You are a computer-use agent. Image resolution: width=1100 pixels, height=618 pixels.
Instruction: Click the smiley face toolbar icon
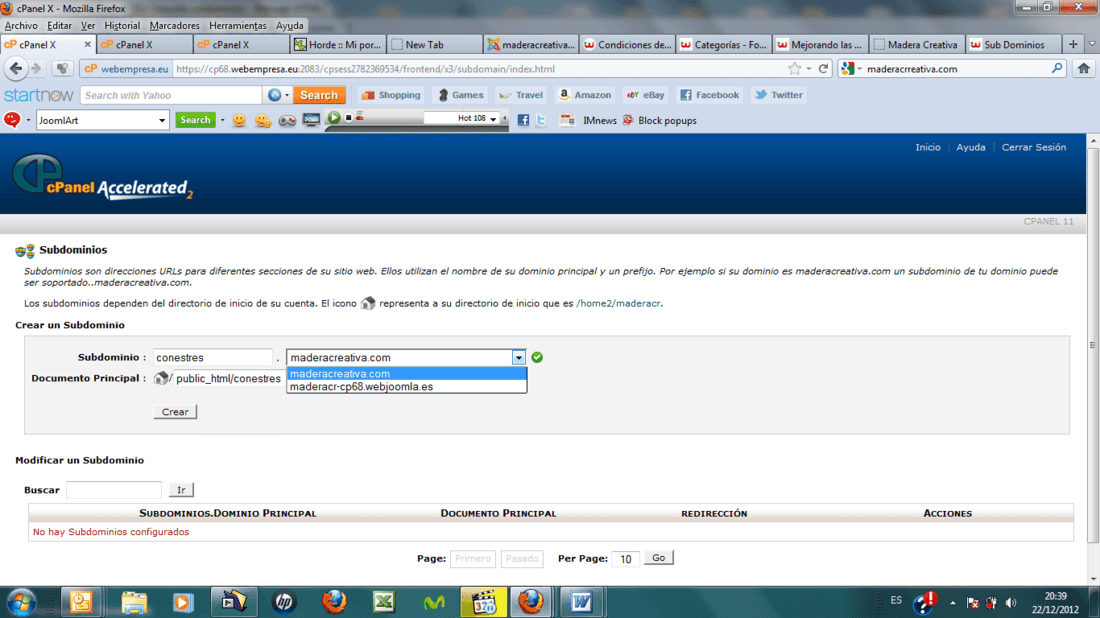(239, 120)
